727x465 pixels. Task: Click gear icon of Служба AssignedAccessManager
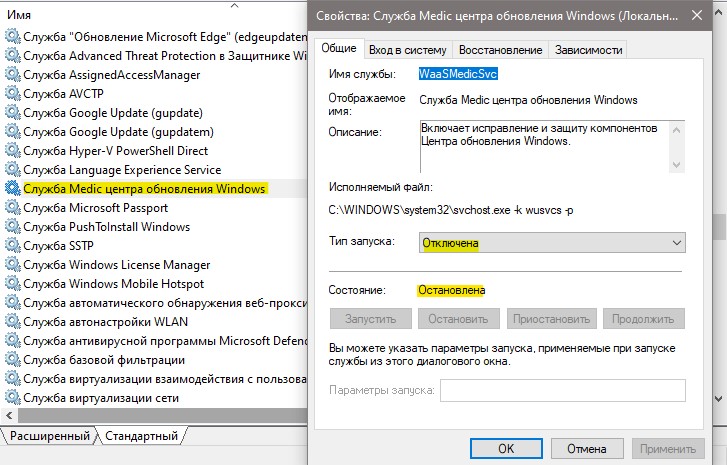coord(13,75)
